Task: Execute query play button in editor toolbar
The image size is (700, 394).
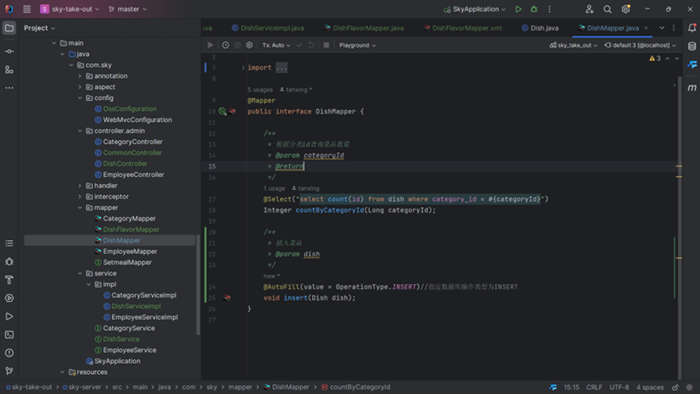Action: (x=210, y=45)
